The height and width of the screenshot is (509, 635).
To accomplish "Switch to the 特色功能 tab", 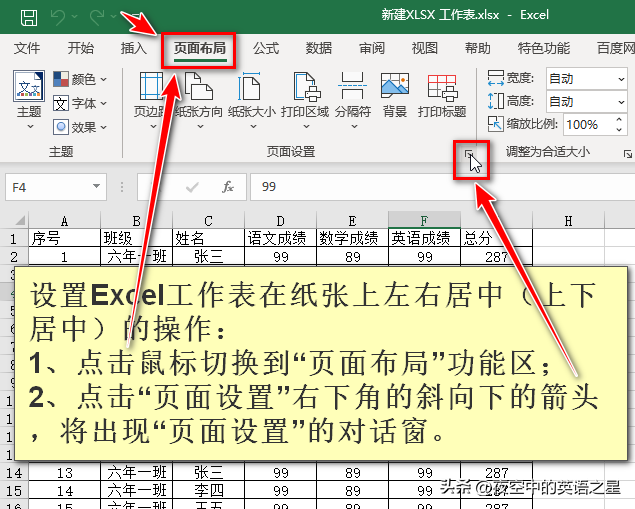I will point(543,48).
